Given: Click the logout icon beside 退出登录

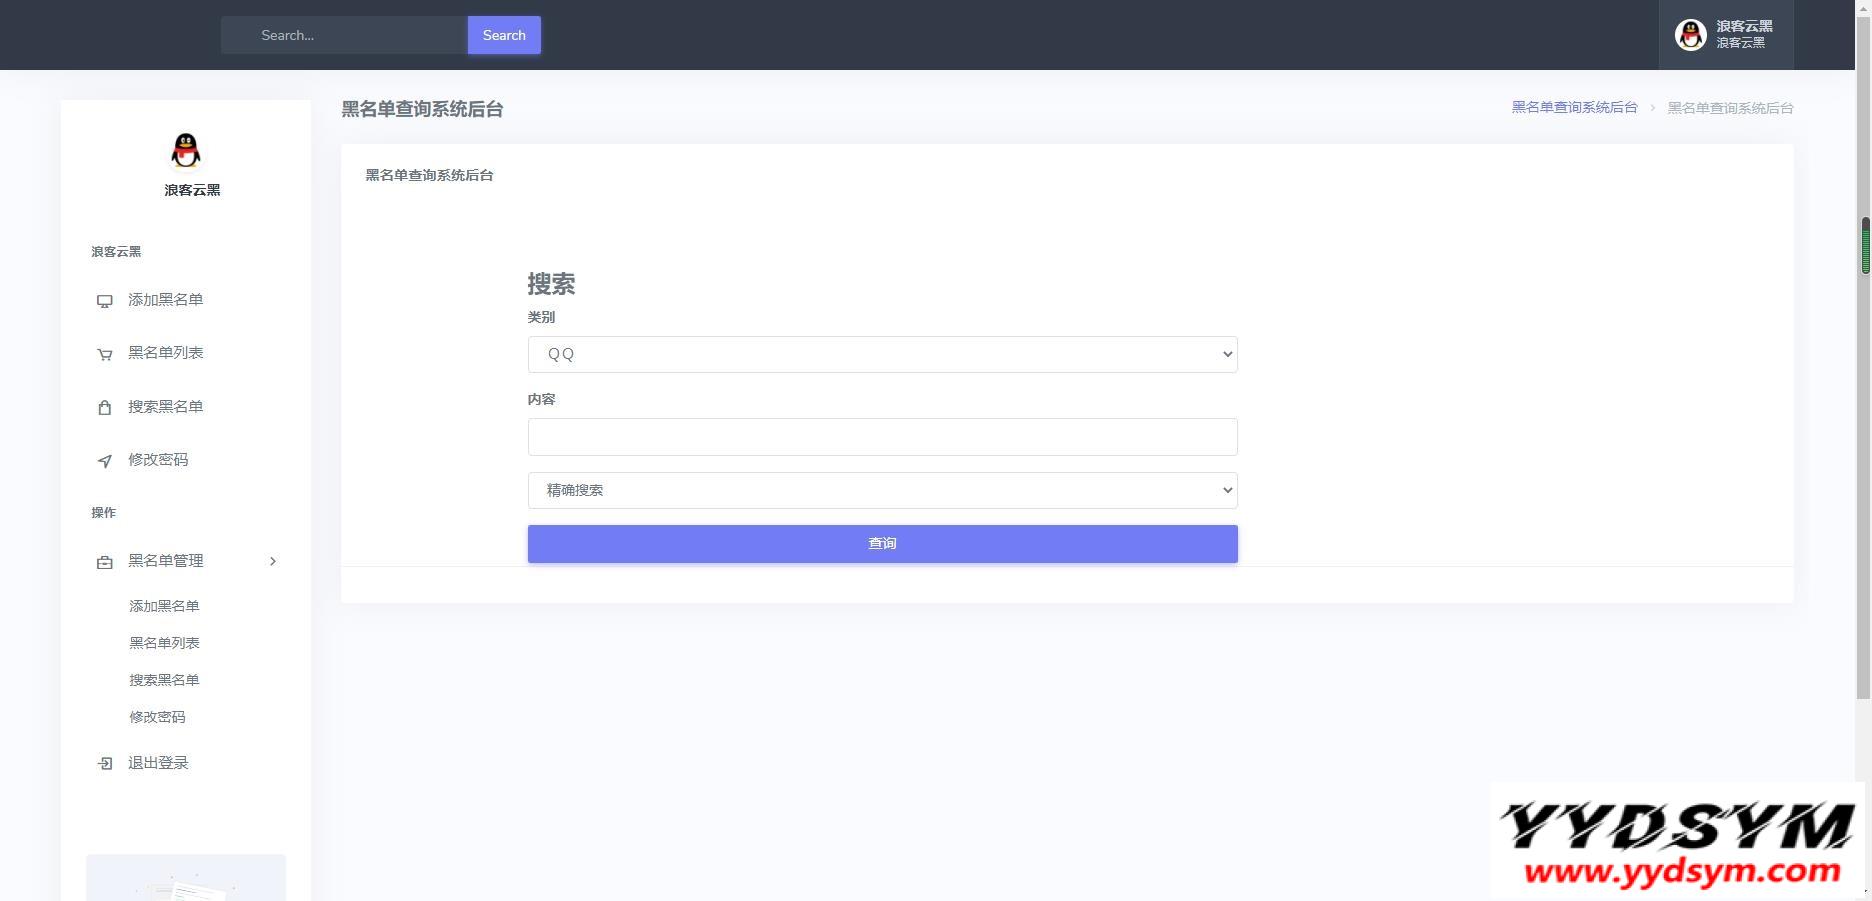Looking at the screenshot, I should (x=104, y=763).
